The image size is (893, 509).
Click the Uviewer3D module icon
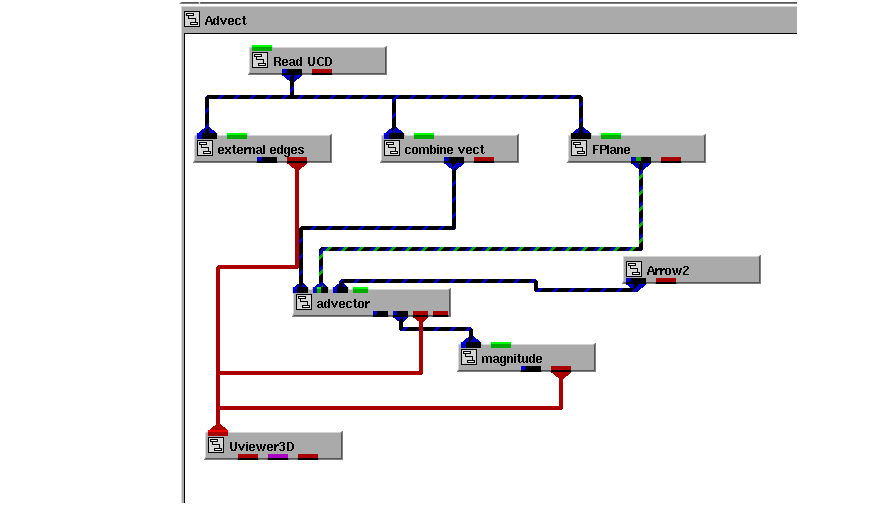tap(216, 445)
